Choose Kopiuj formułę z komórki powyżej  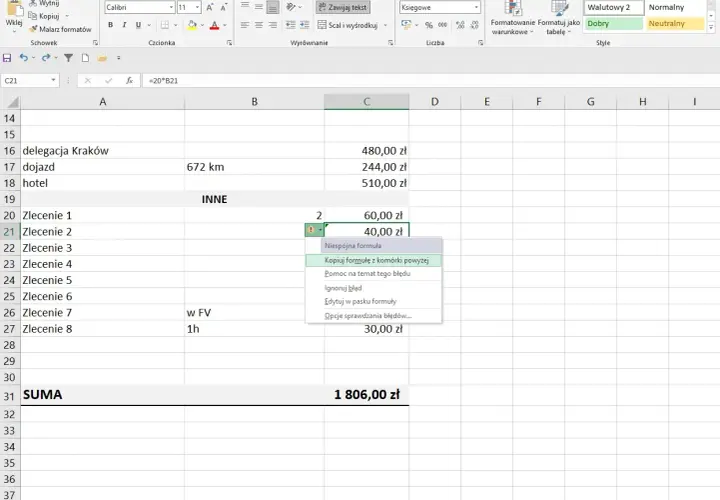coord(374,260)
